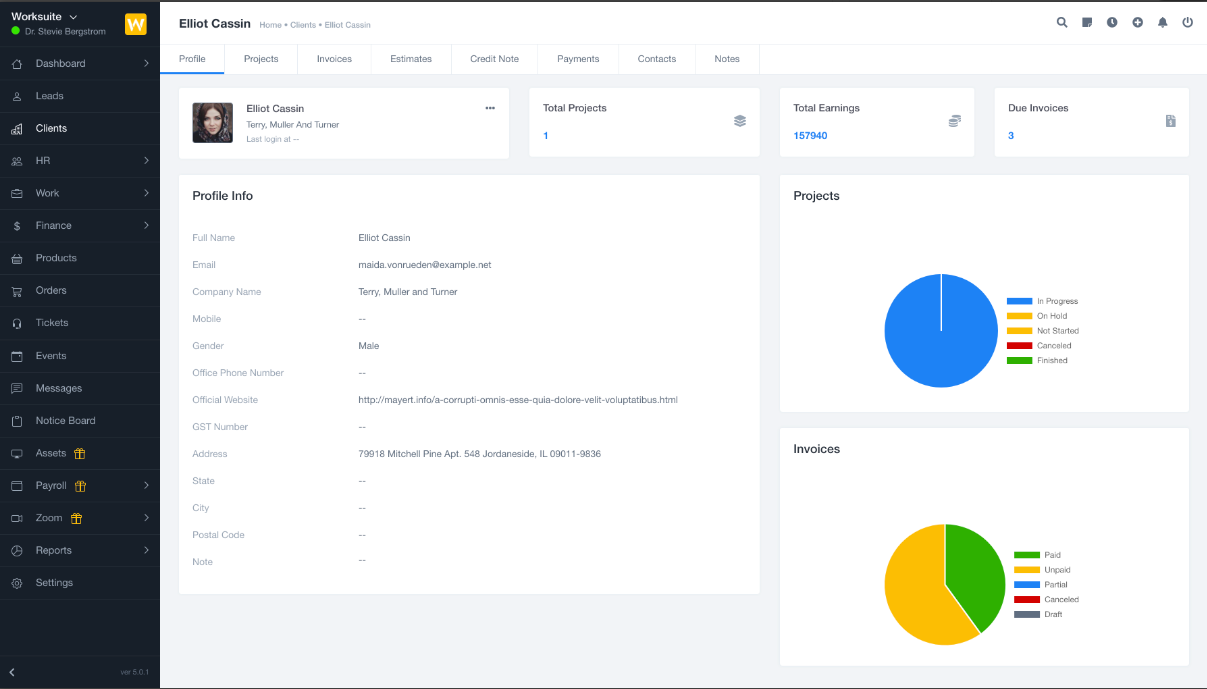Click the Due Invoices document icon
Screen dimensions: 1207x689
pos(1170,121)
